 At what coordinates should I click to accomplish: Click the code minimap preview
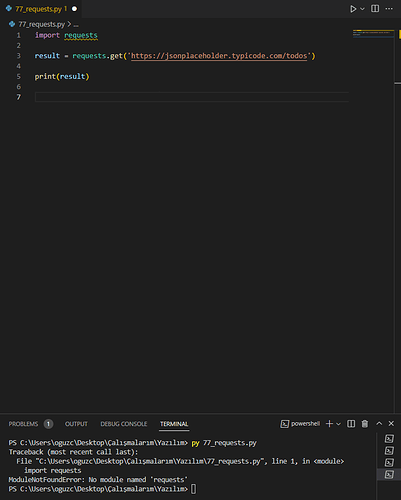[373, 33]
